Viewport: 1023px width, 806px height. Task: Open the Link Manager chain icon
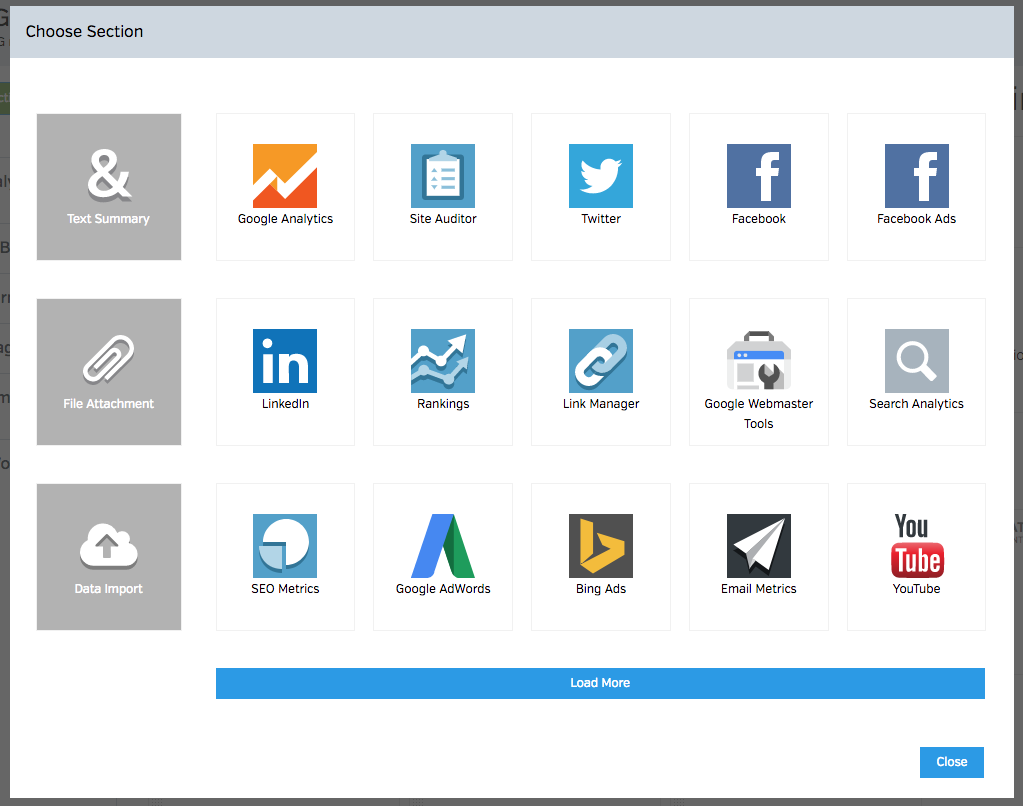601,361
